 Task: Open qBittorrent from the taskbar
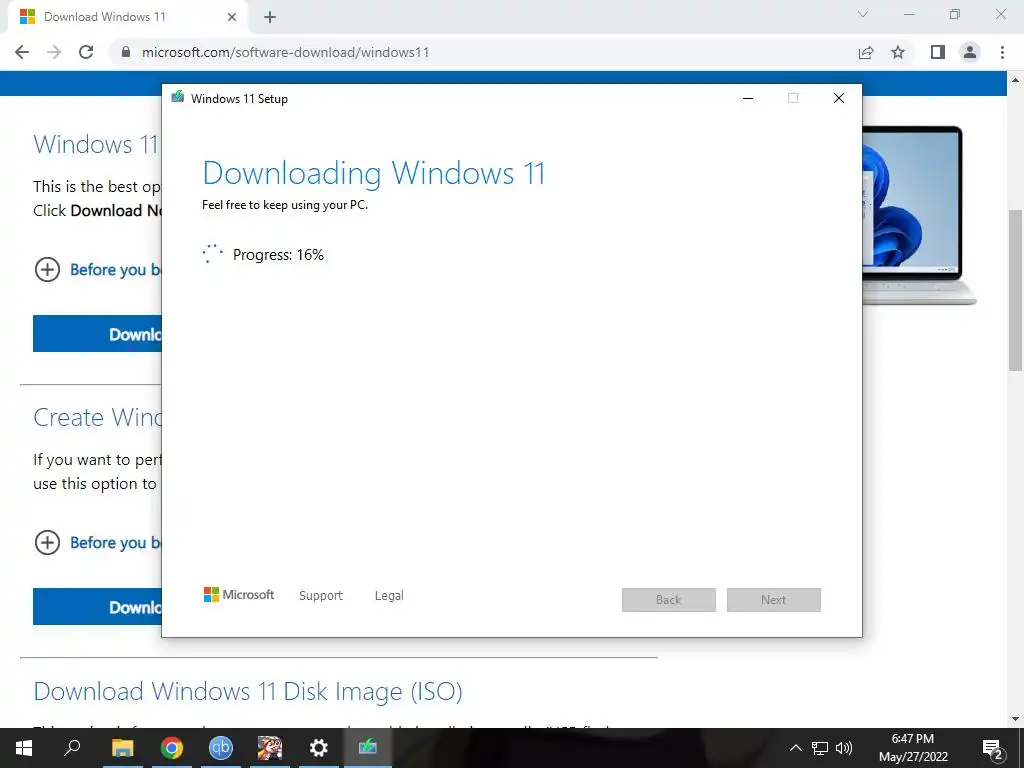coord(221,748)
